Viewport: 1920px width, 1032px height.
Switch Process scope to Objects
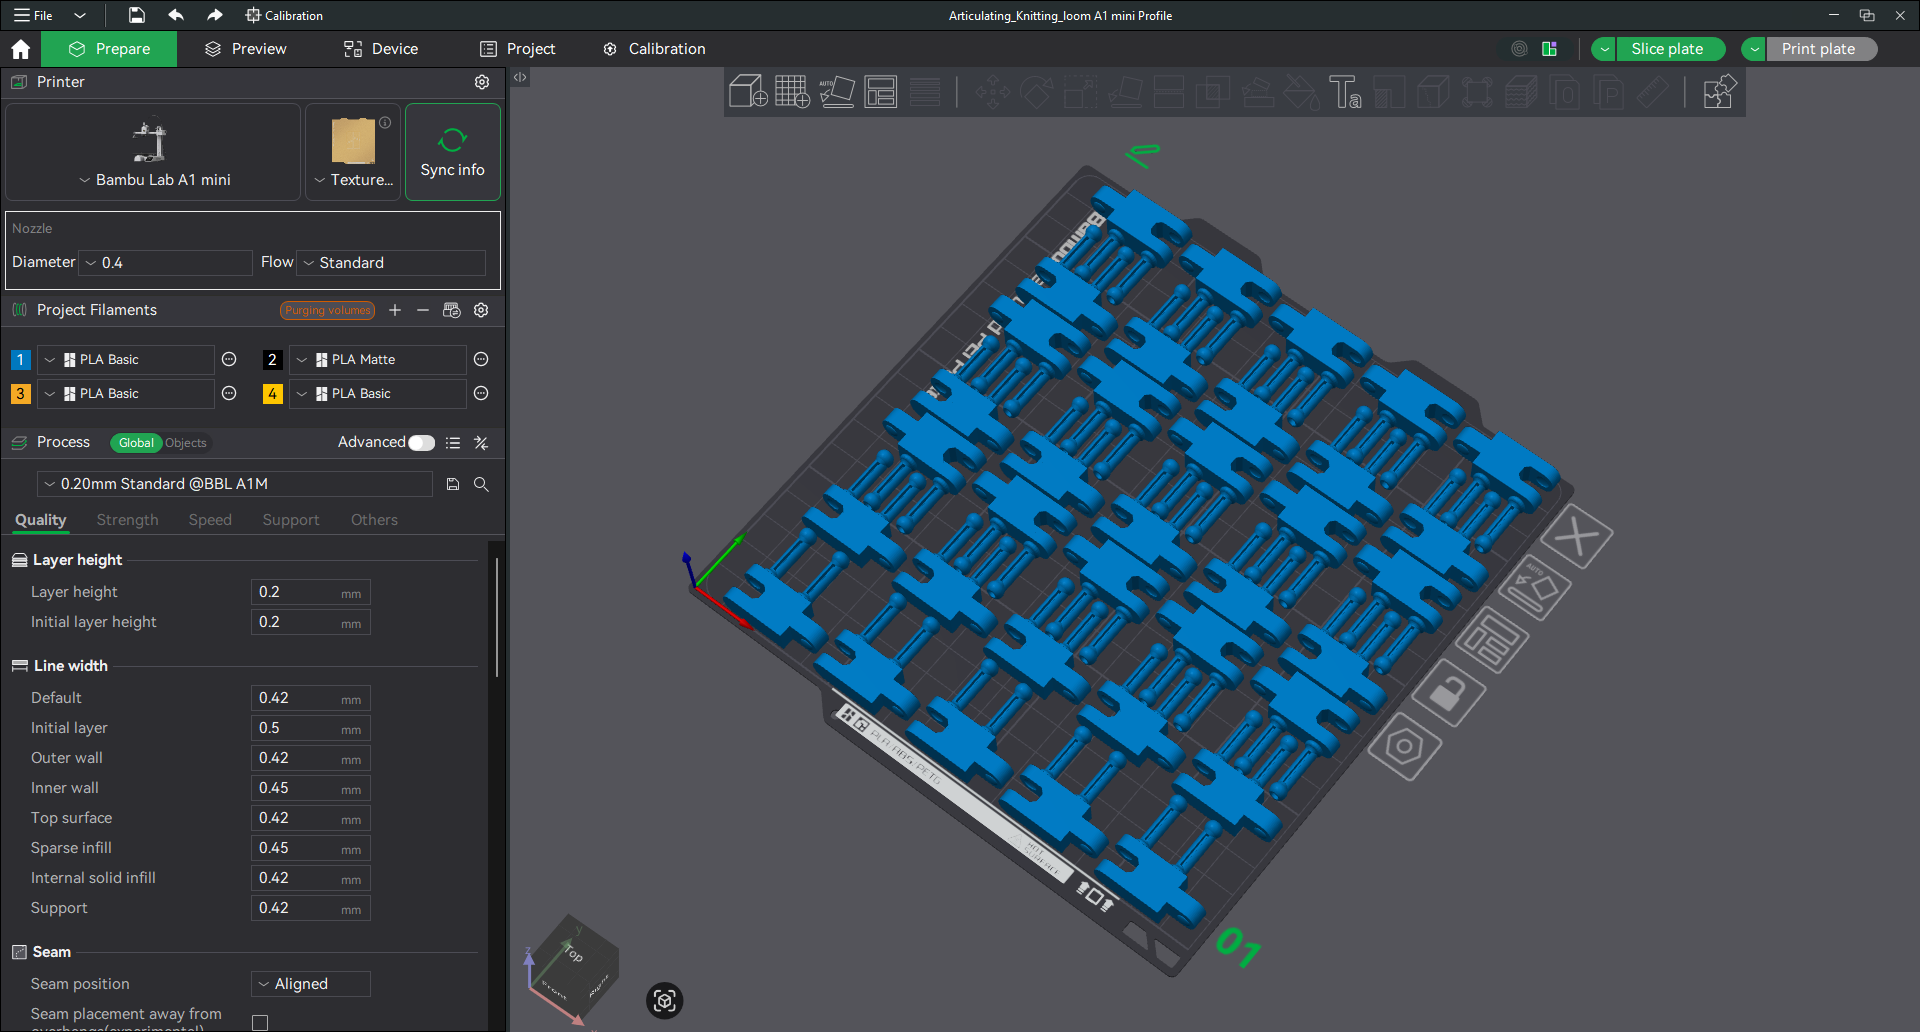[x=186, y=443]
